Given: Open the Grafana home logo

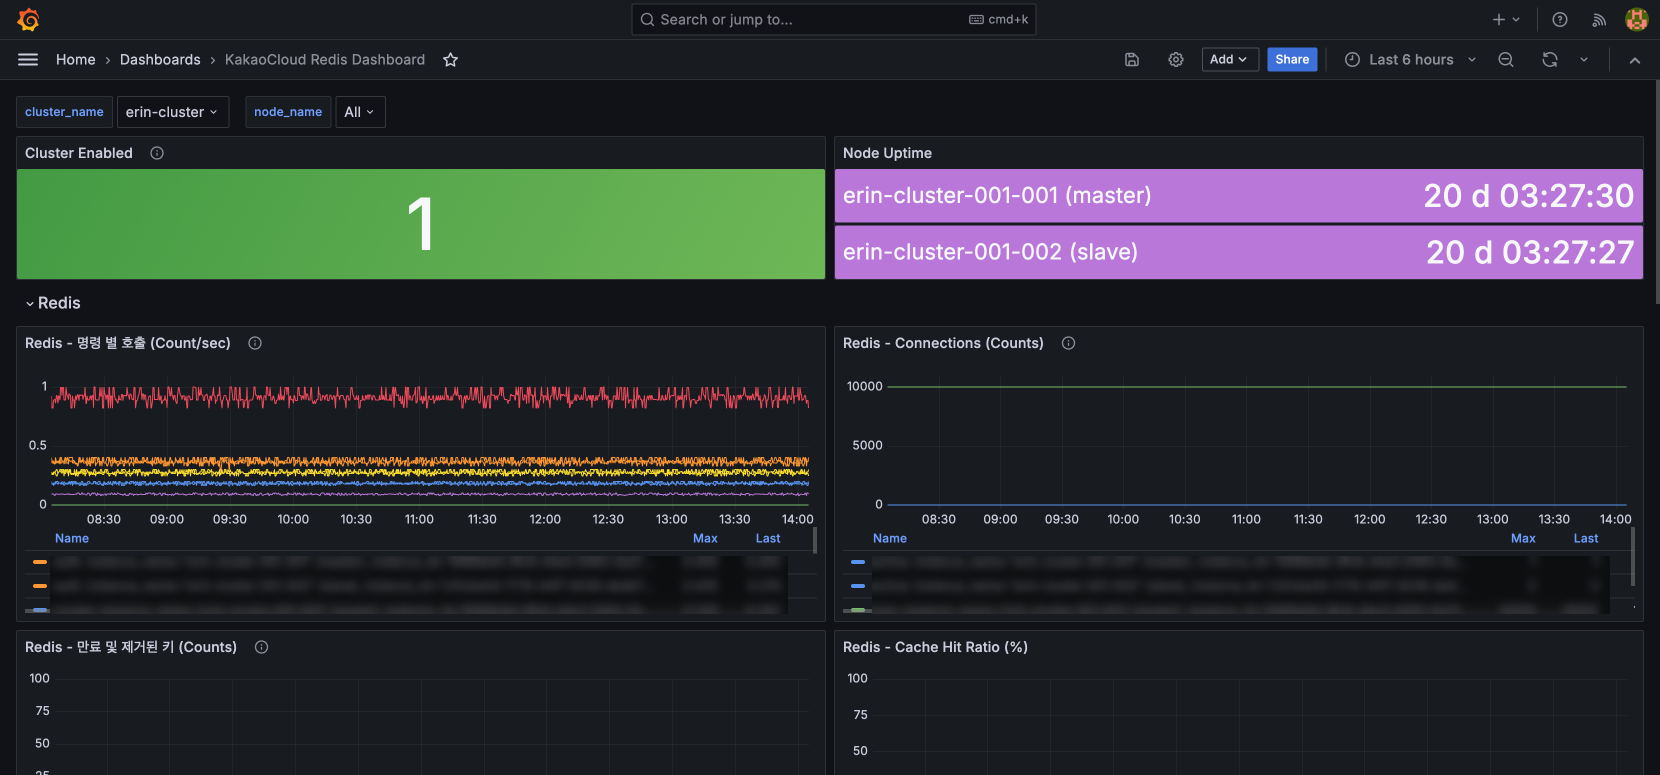Looking at the screenshot, I should 28,19.
